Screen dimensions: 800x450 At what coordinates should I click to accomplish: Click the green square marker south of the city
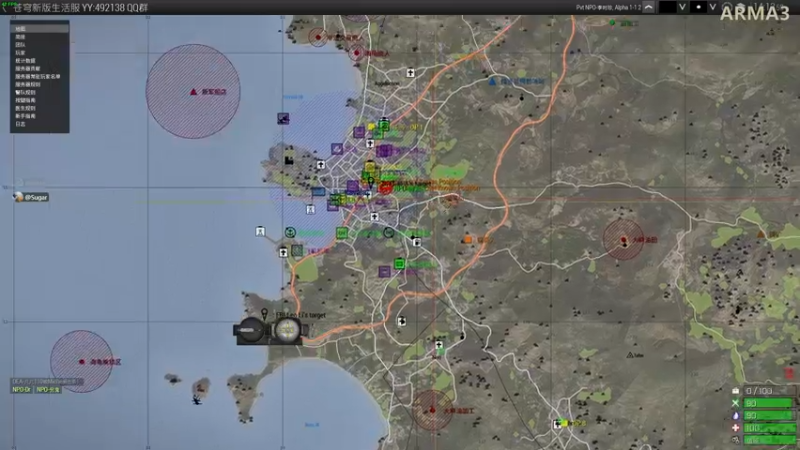(399, 264)
